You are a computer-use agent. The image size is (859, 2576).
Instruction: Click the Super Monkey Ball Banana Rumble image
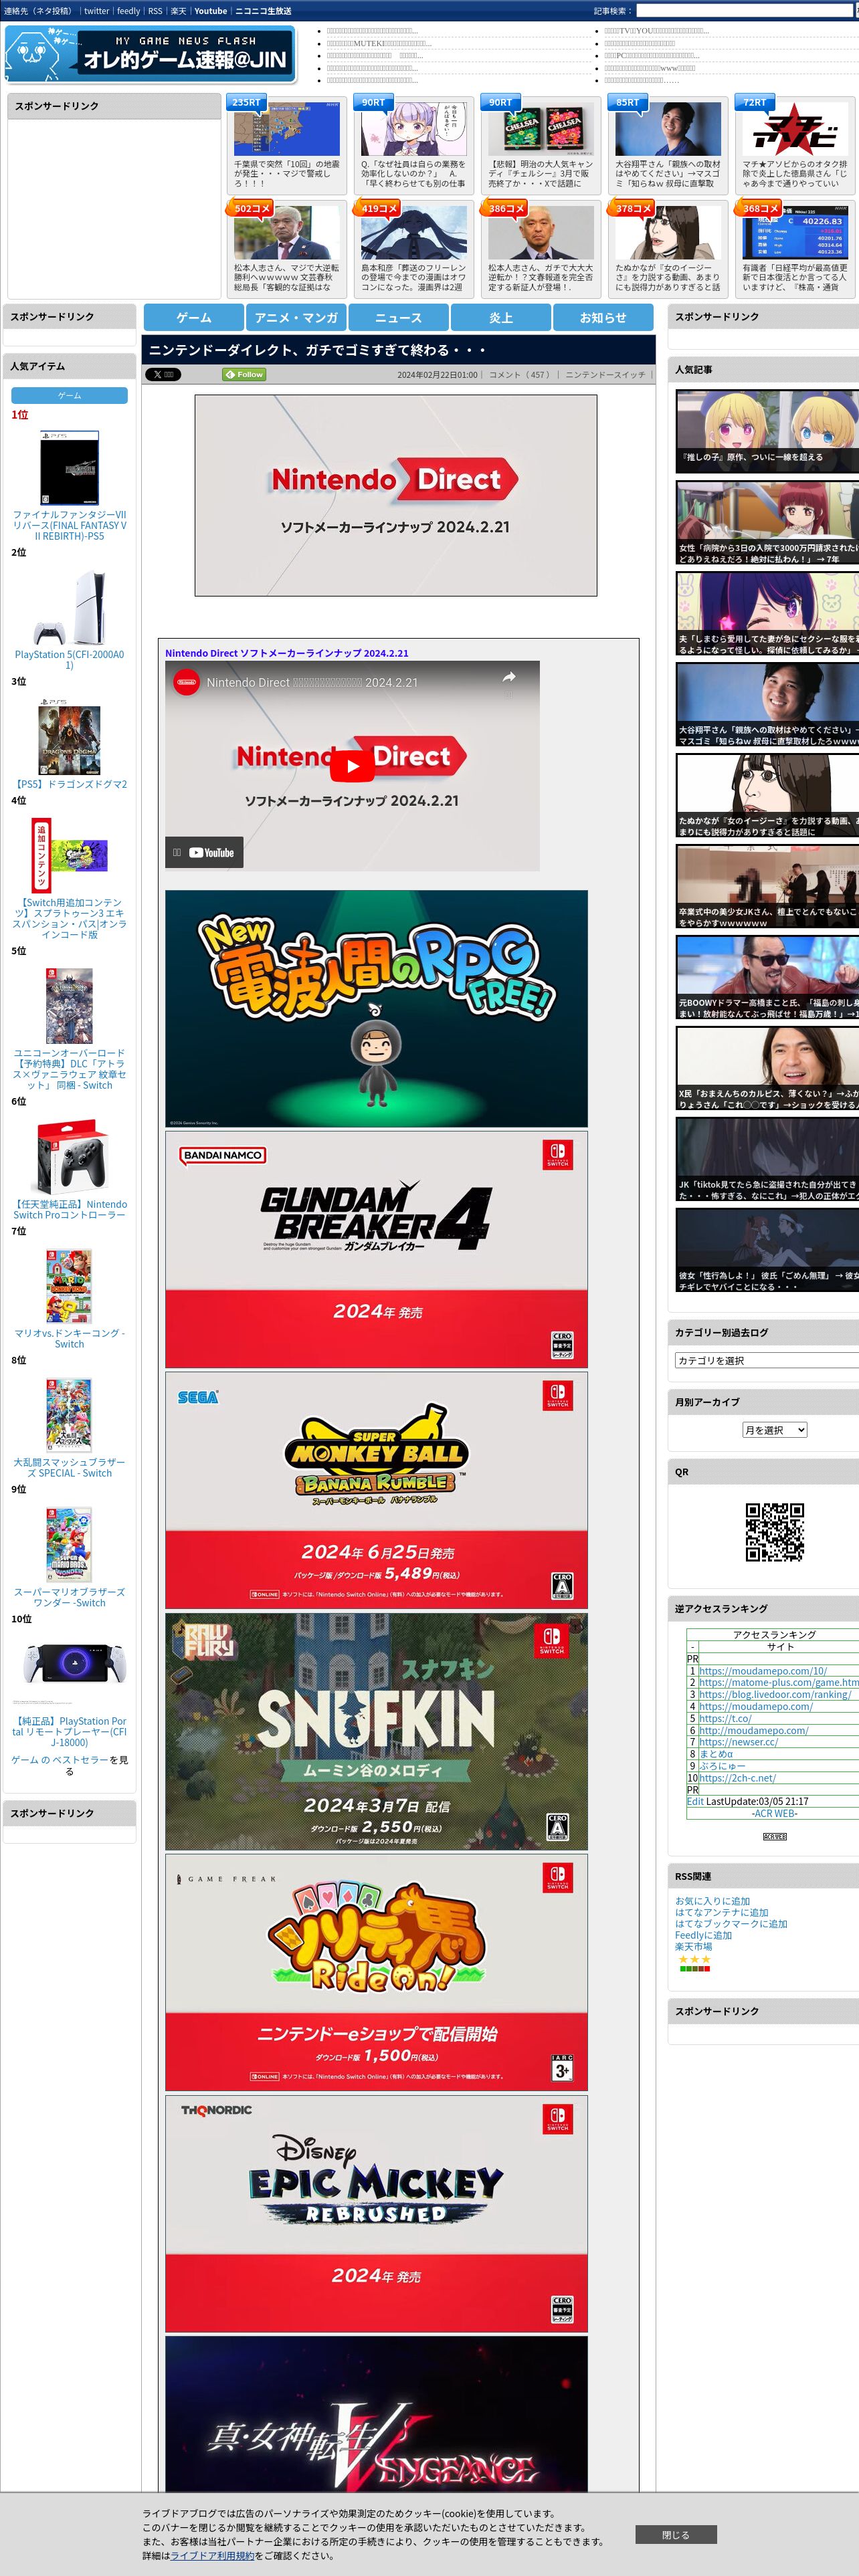(376, 1491)
